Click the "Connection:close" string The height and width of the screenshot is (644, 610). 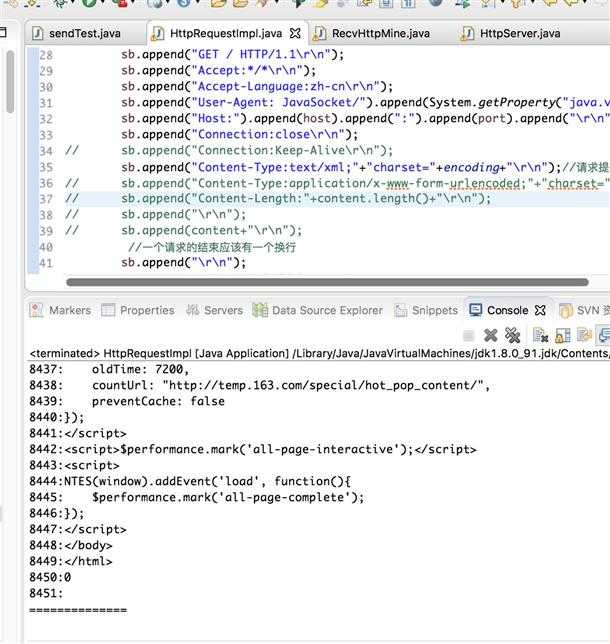268,134
